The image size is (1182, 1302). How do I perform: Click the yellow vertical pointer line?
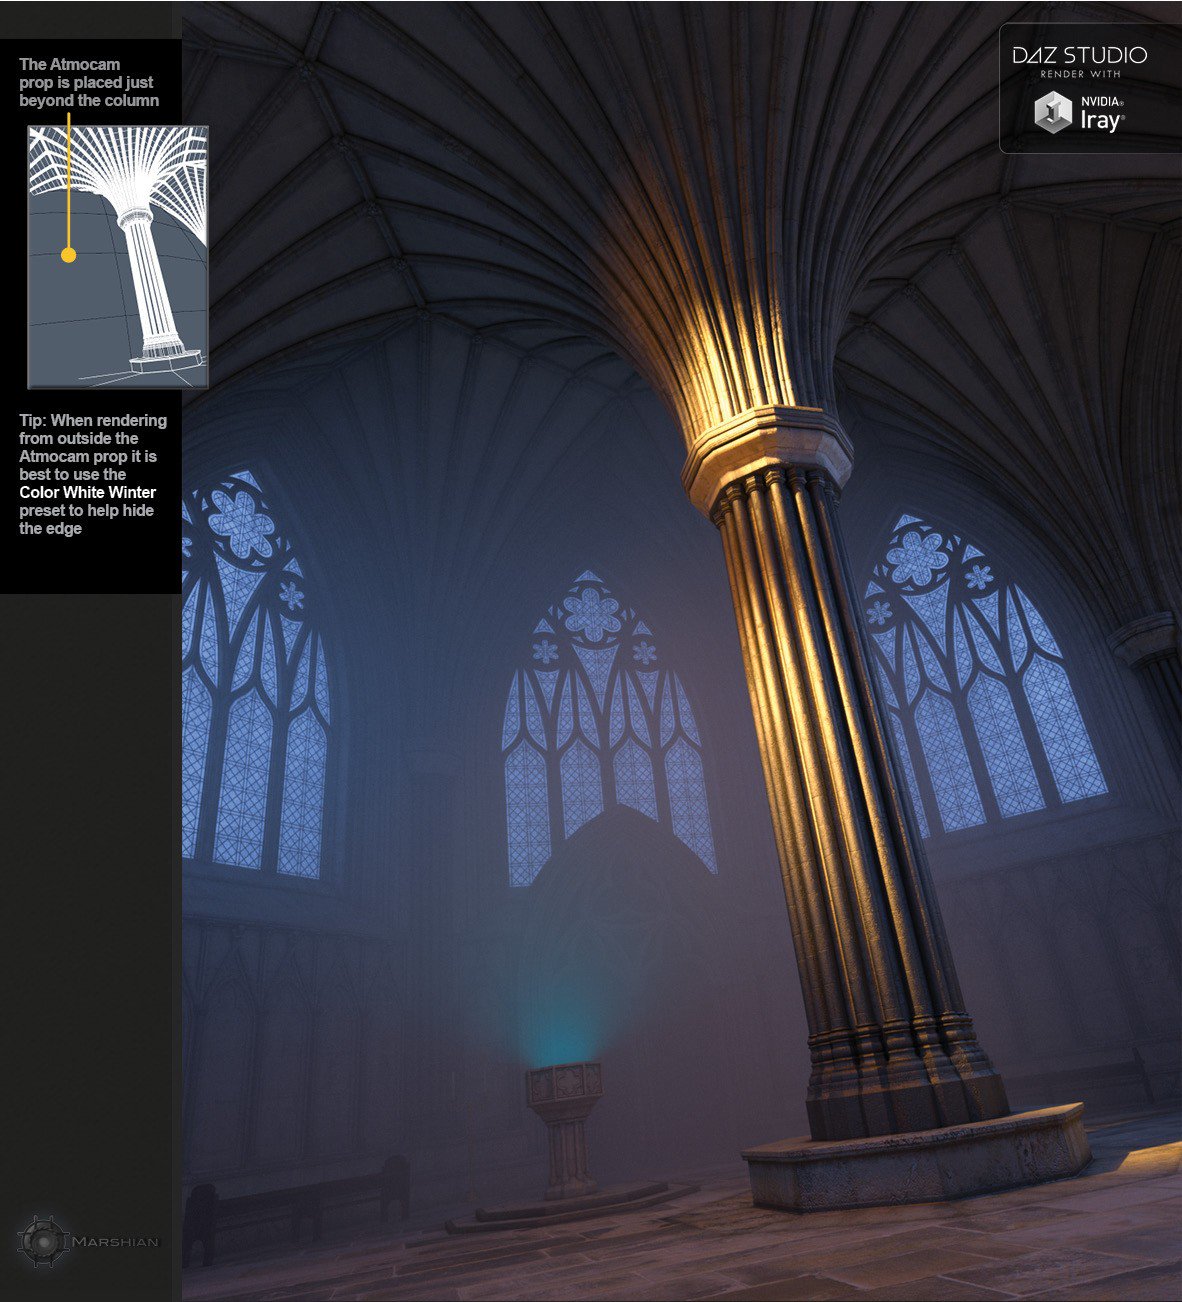click(68, 180)
